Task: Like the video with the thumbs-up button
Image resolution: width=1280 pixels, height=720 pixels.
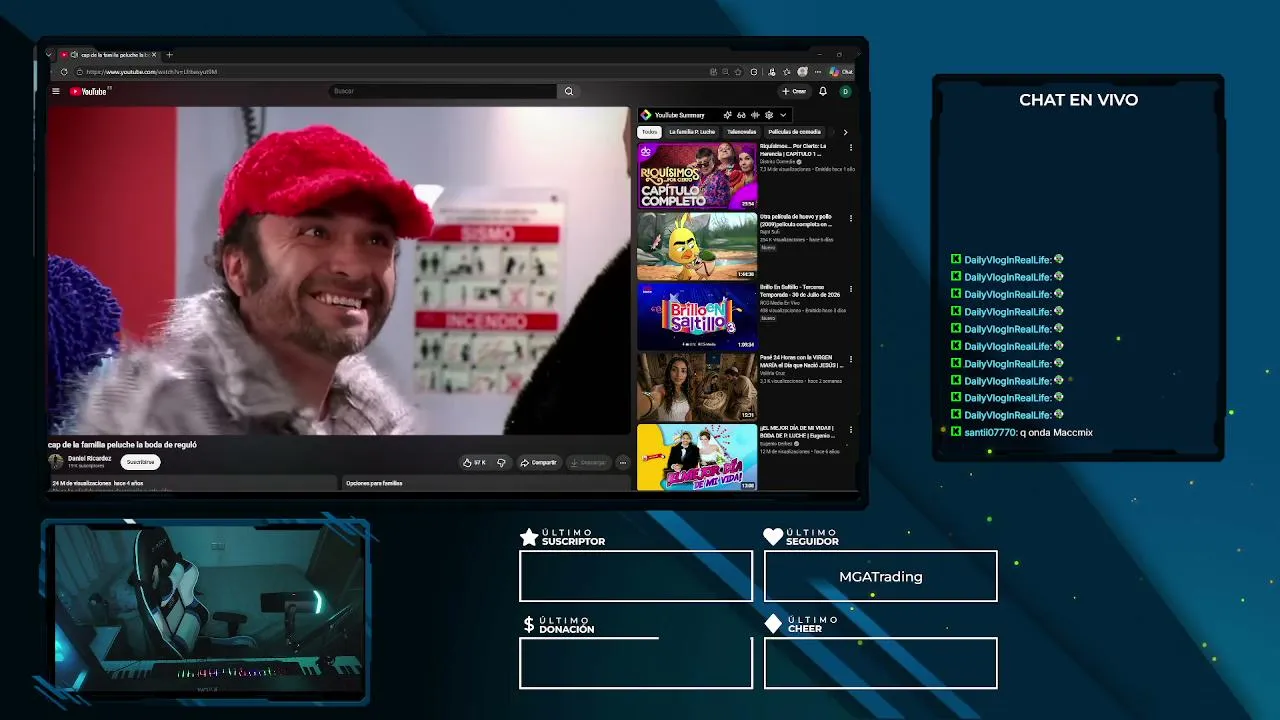Action: tap(474, 462)
